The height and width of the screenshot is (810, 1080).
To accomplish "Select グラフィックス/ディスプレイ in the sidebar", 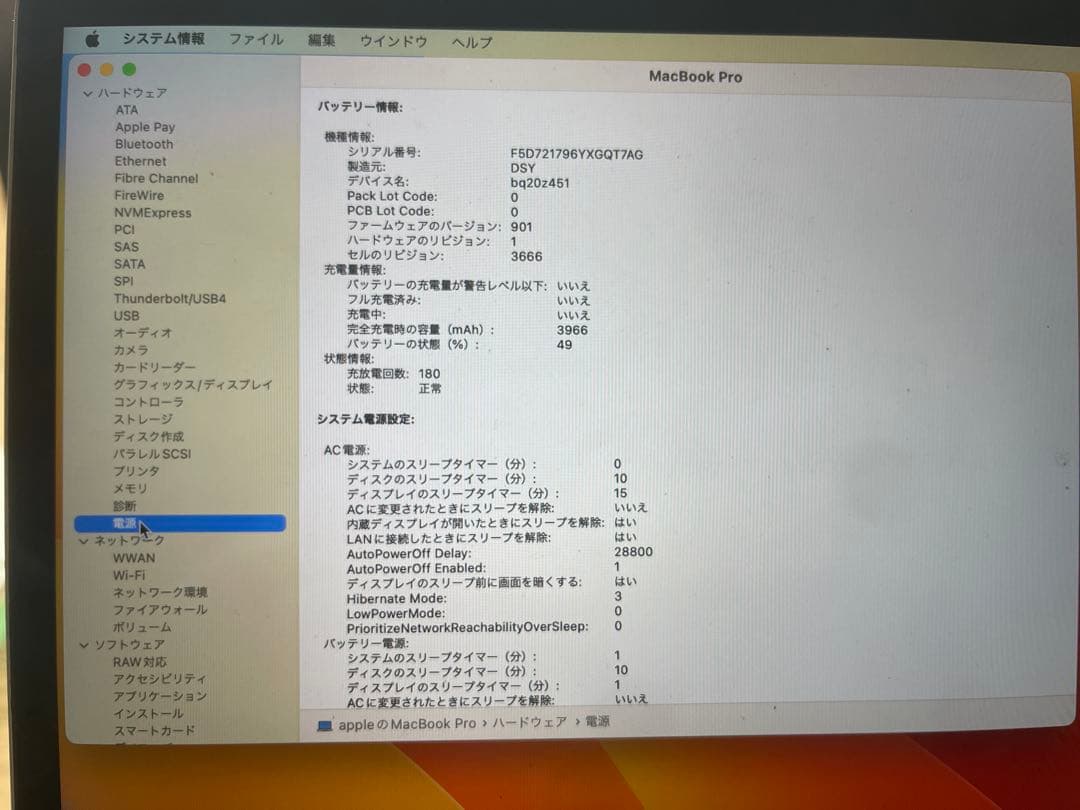I will [x=193, y=385].
